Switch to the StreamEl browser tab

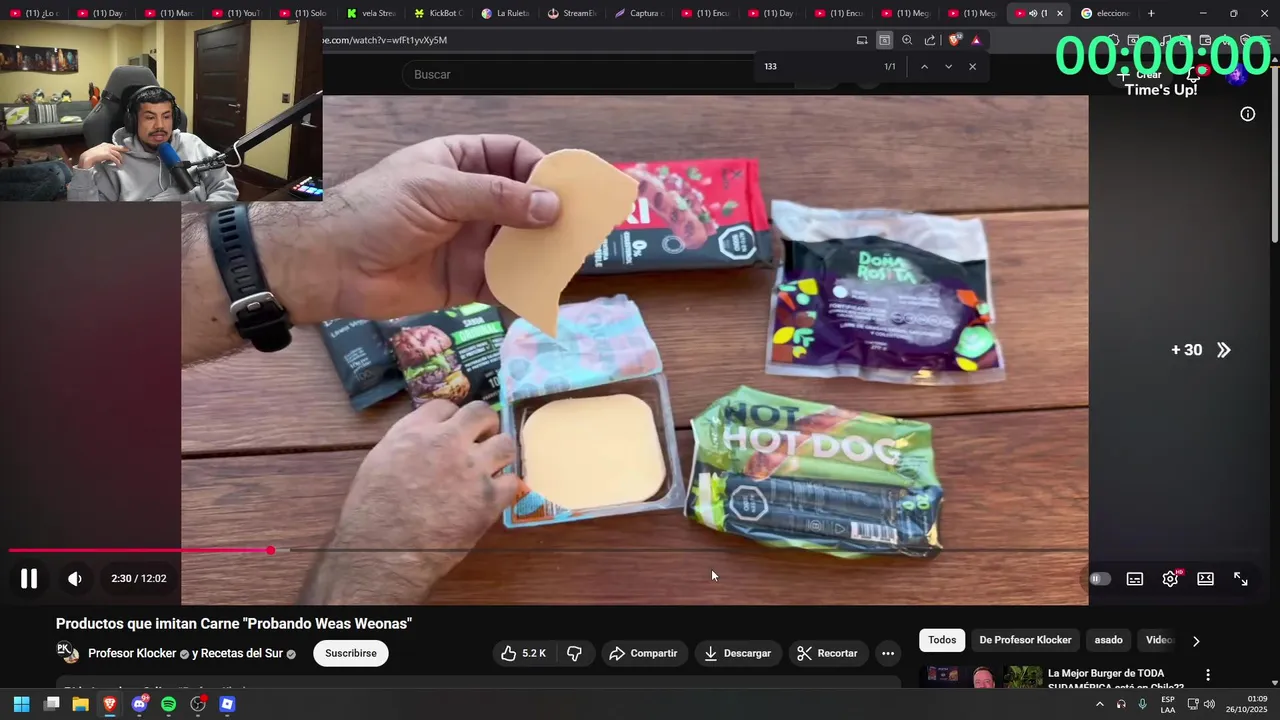573,13
